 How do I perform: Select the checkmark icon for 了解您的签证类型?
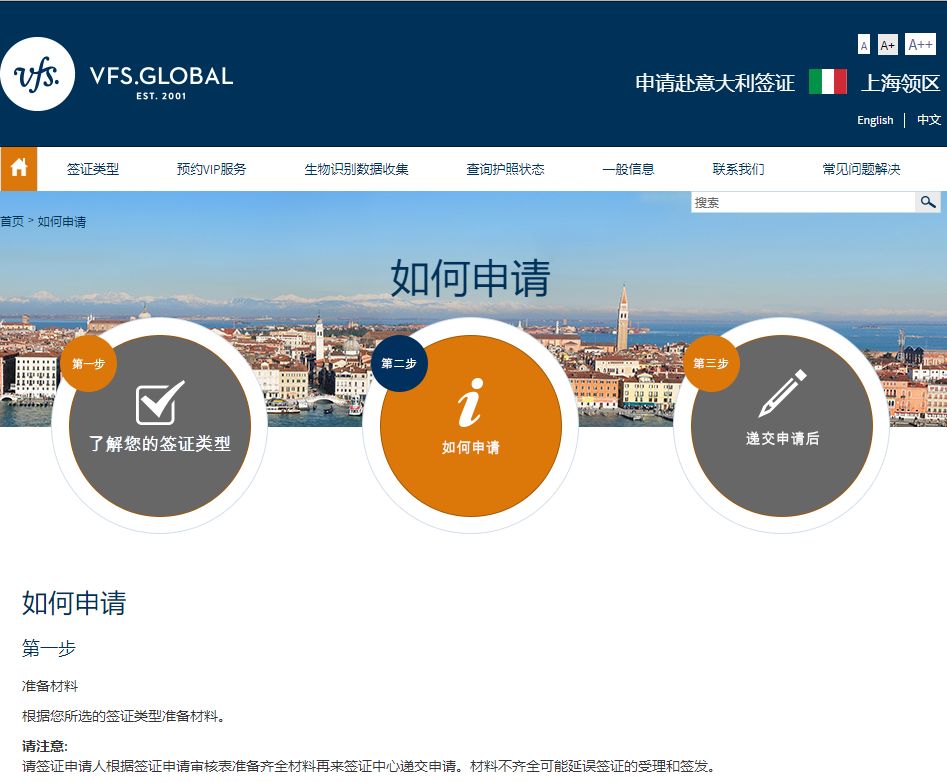(160, 403)
